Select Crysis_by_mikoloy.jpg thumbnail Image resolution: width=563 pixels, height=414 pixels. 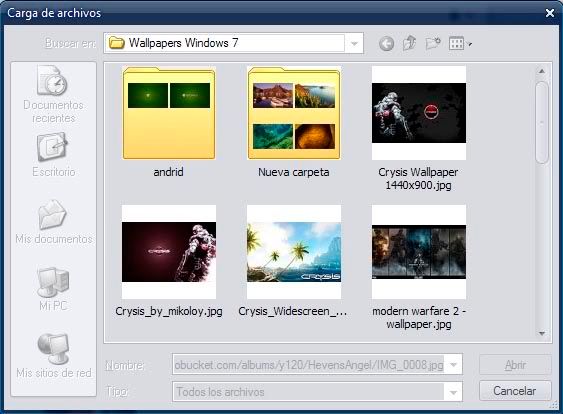coord(169,261)
